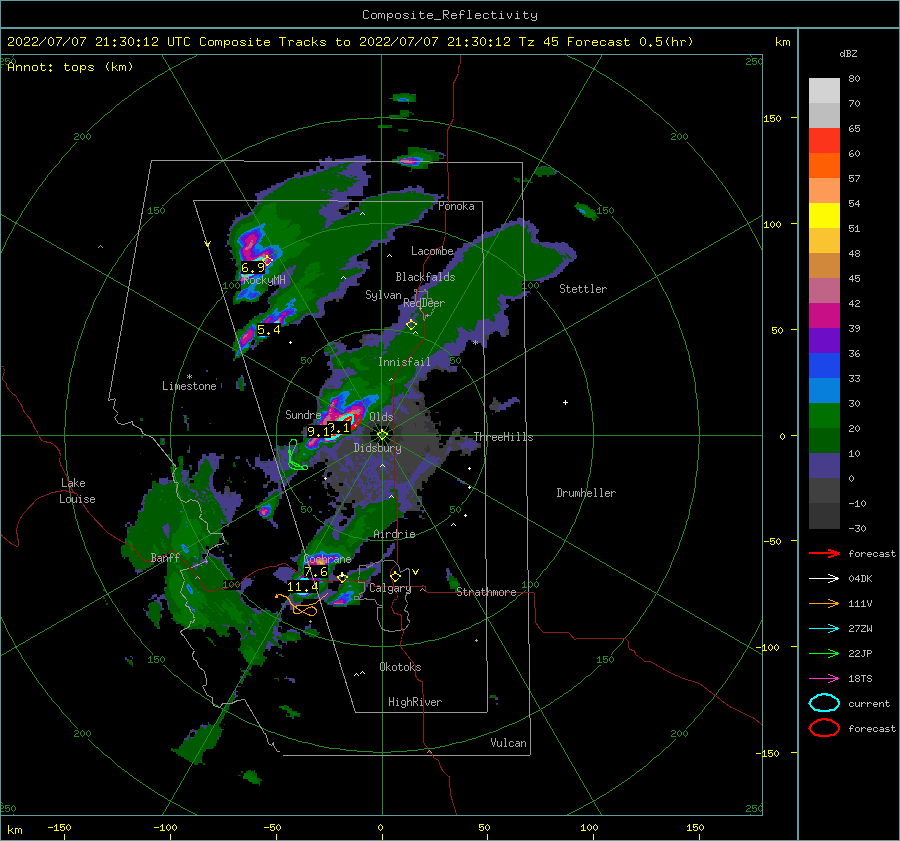Click the yellow diamond radar site marker near Olds
The width and height of the screenshot is (900, 841).
(382, 435)
